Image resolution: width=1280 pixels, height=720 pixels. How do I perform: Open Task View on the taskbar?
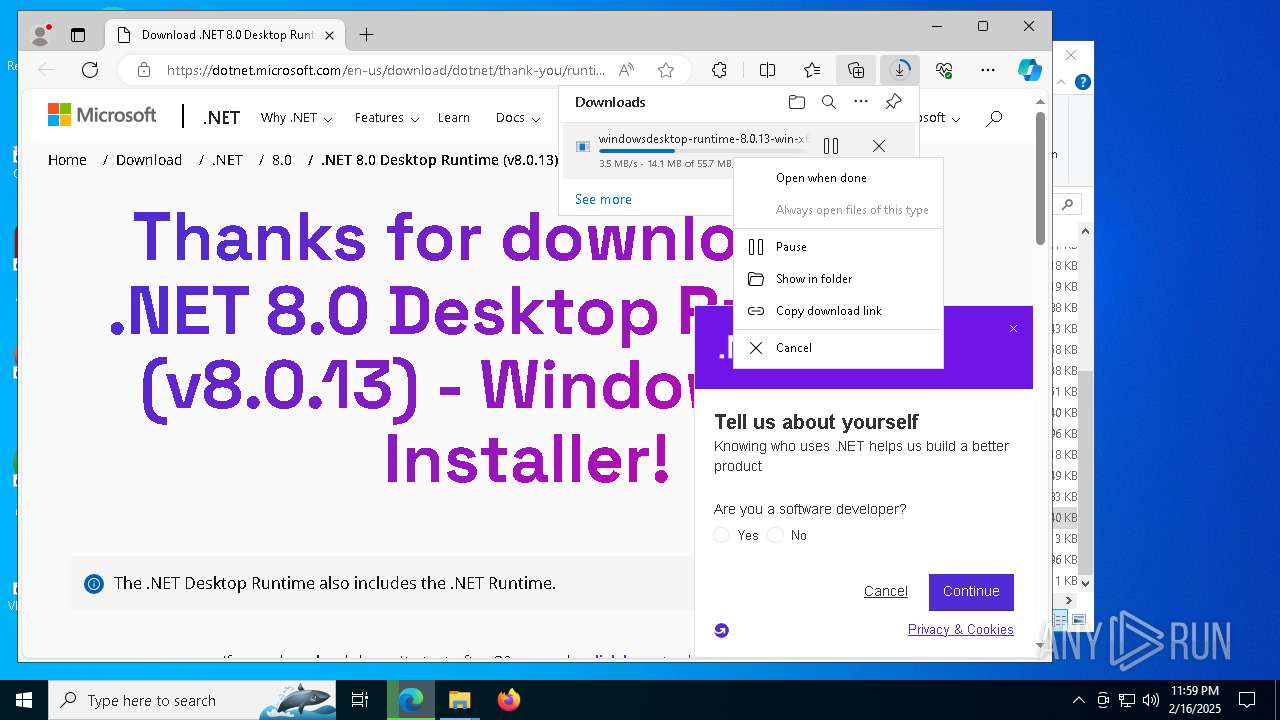tap(360, 700)
